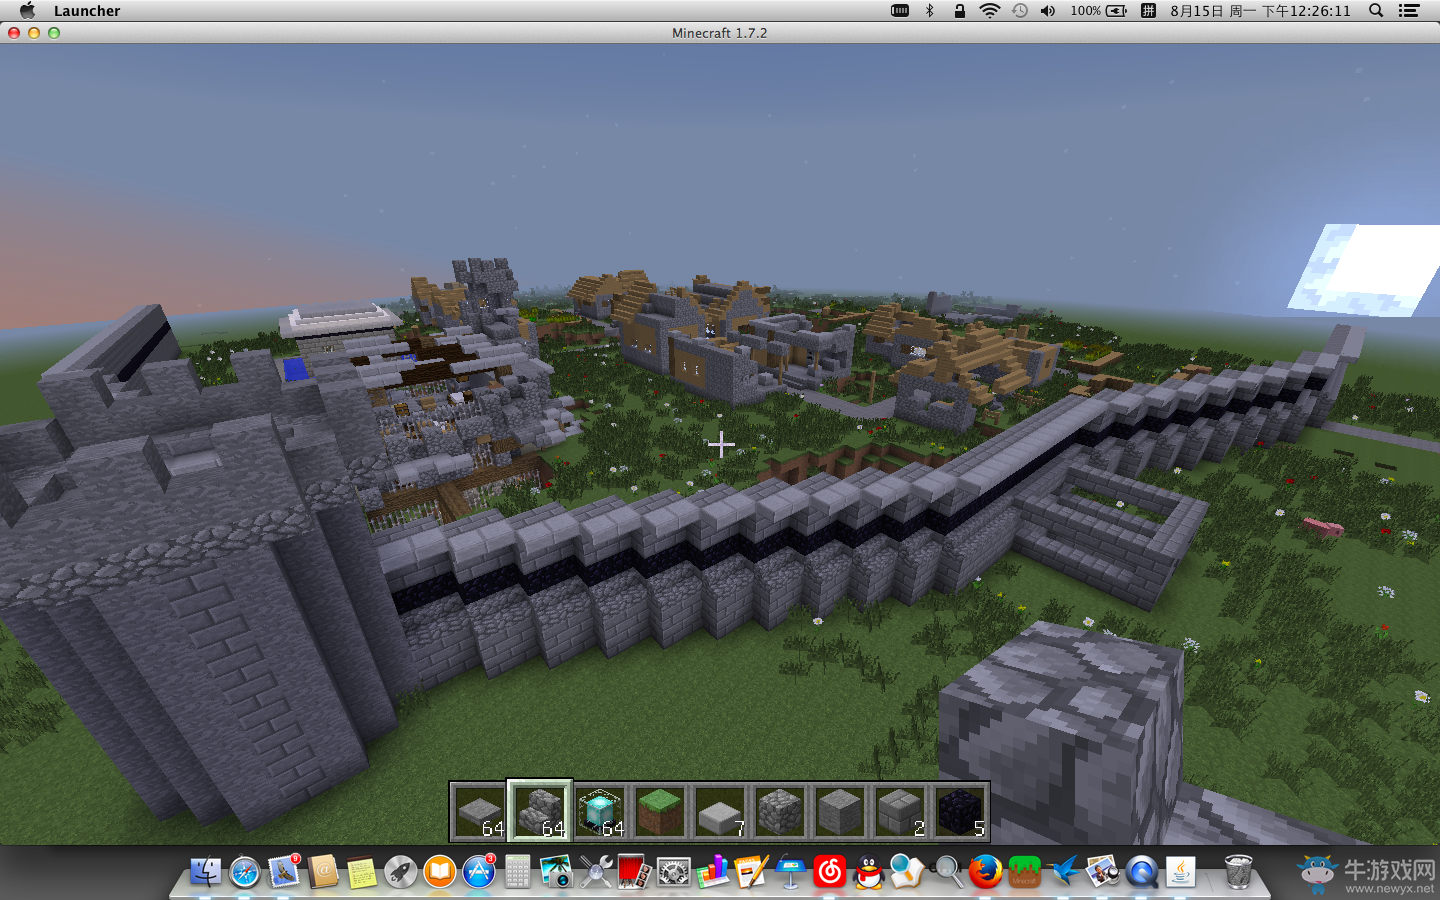
Task: Open the red NetEase Music icon
Action: [x=830, y=872]
